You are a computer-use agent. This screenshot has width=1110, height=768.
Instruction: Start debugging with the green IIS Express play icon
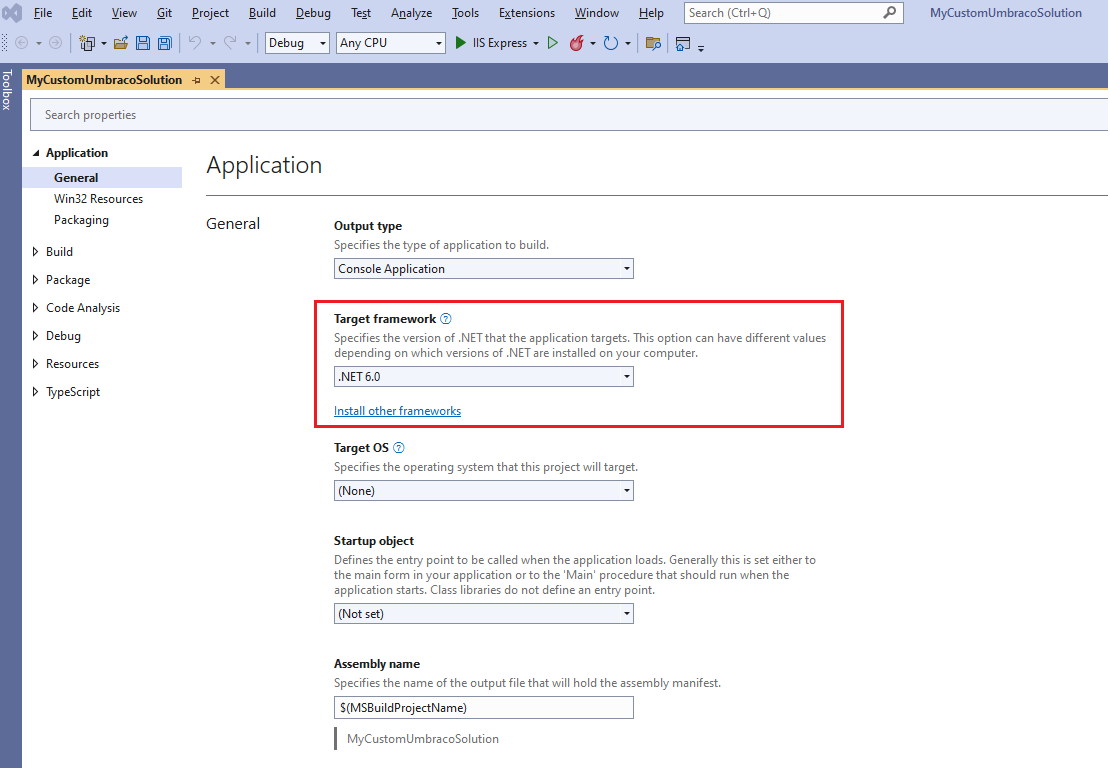point(460,43)
